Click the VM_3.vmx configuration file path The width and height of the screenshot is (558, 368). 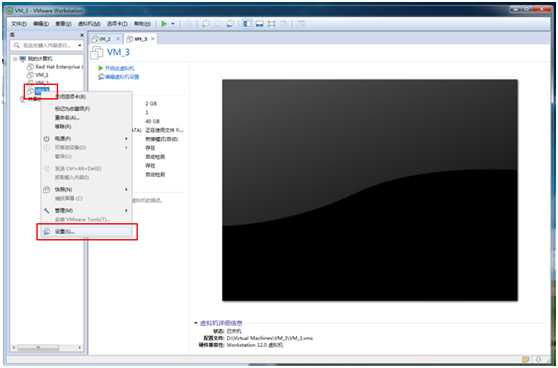[x=269, y=338]
